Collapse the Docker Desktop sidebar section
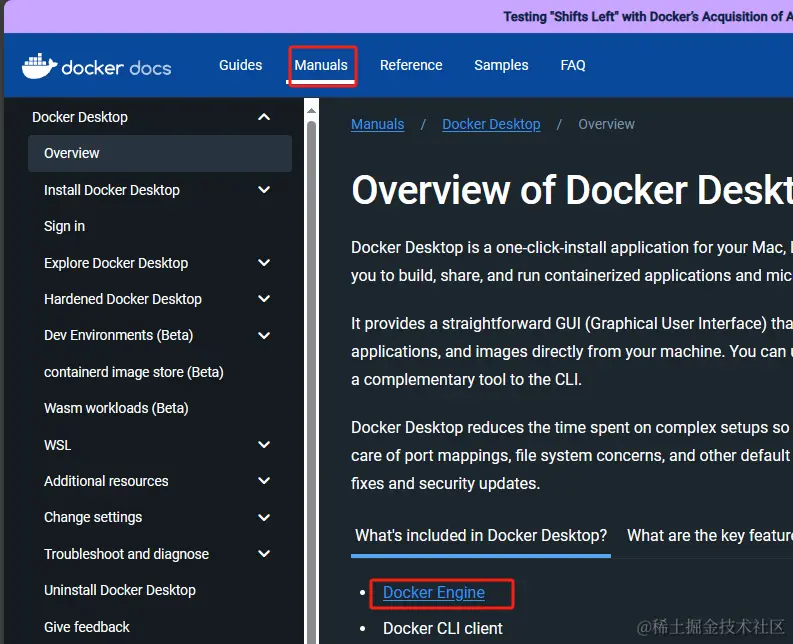The width and height of the screenshot is (793, 644). [264, 117]
